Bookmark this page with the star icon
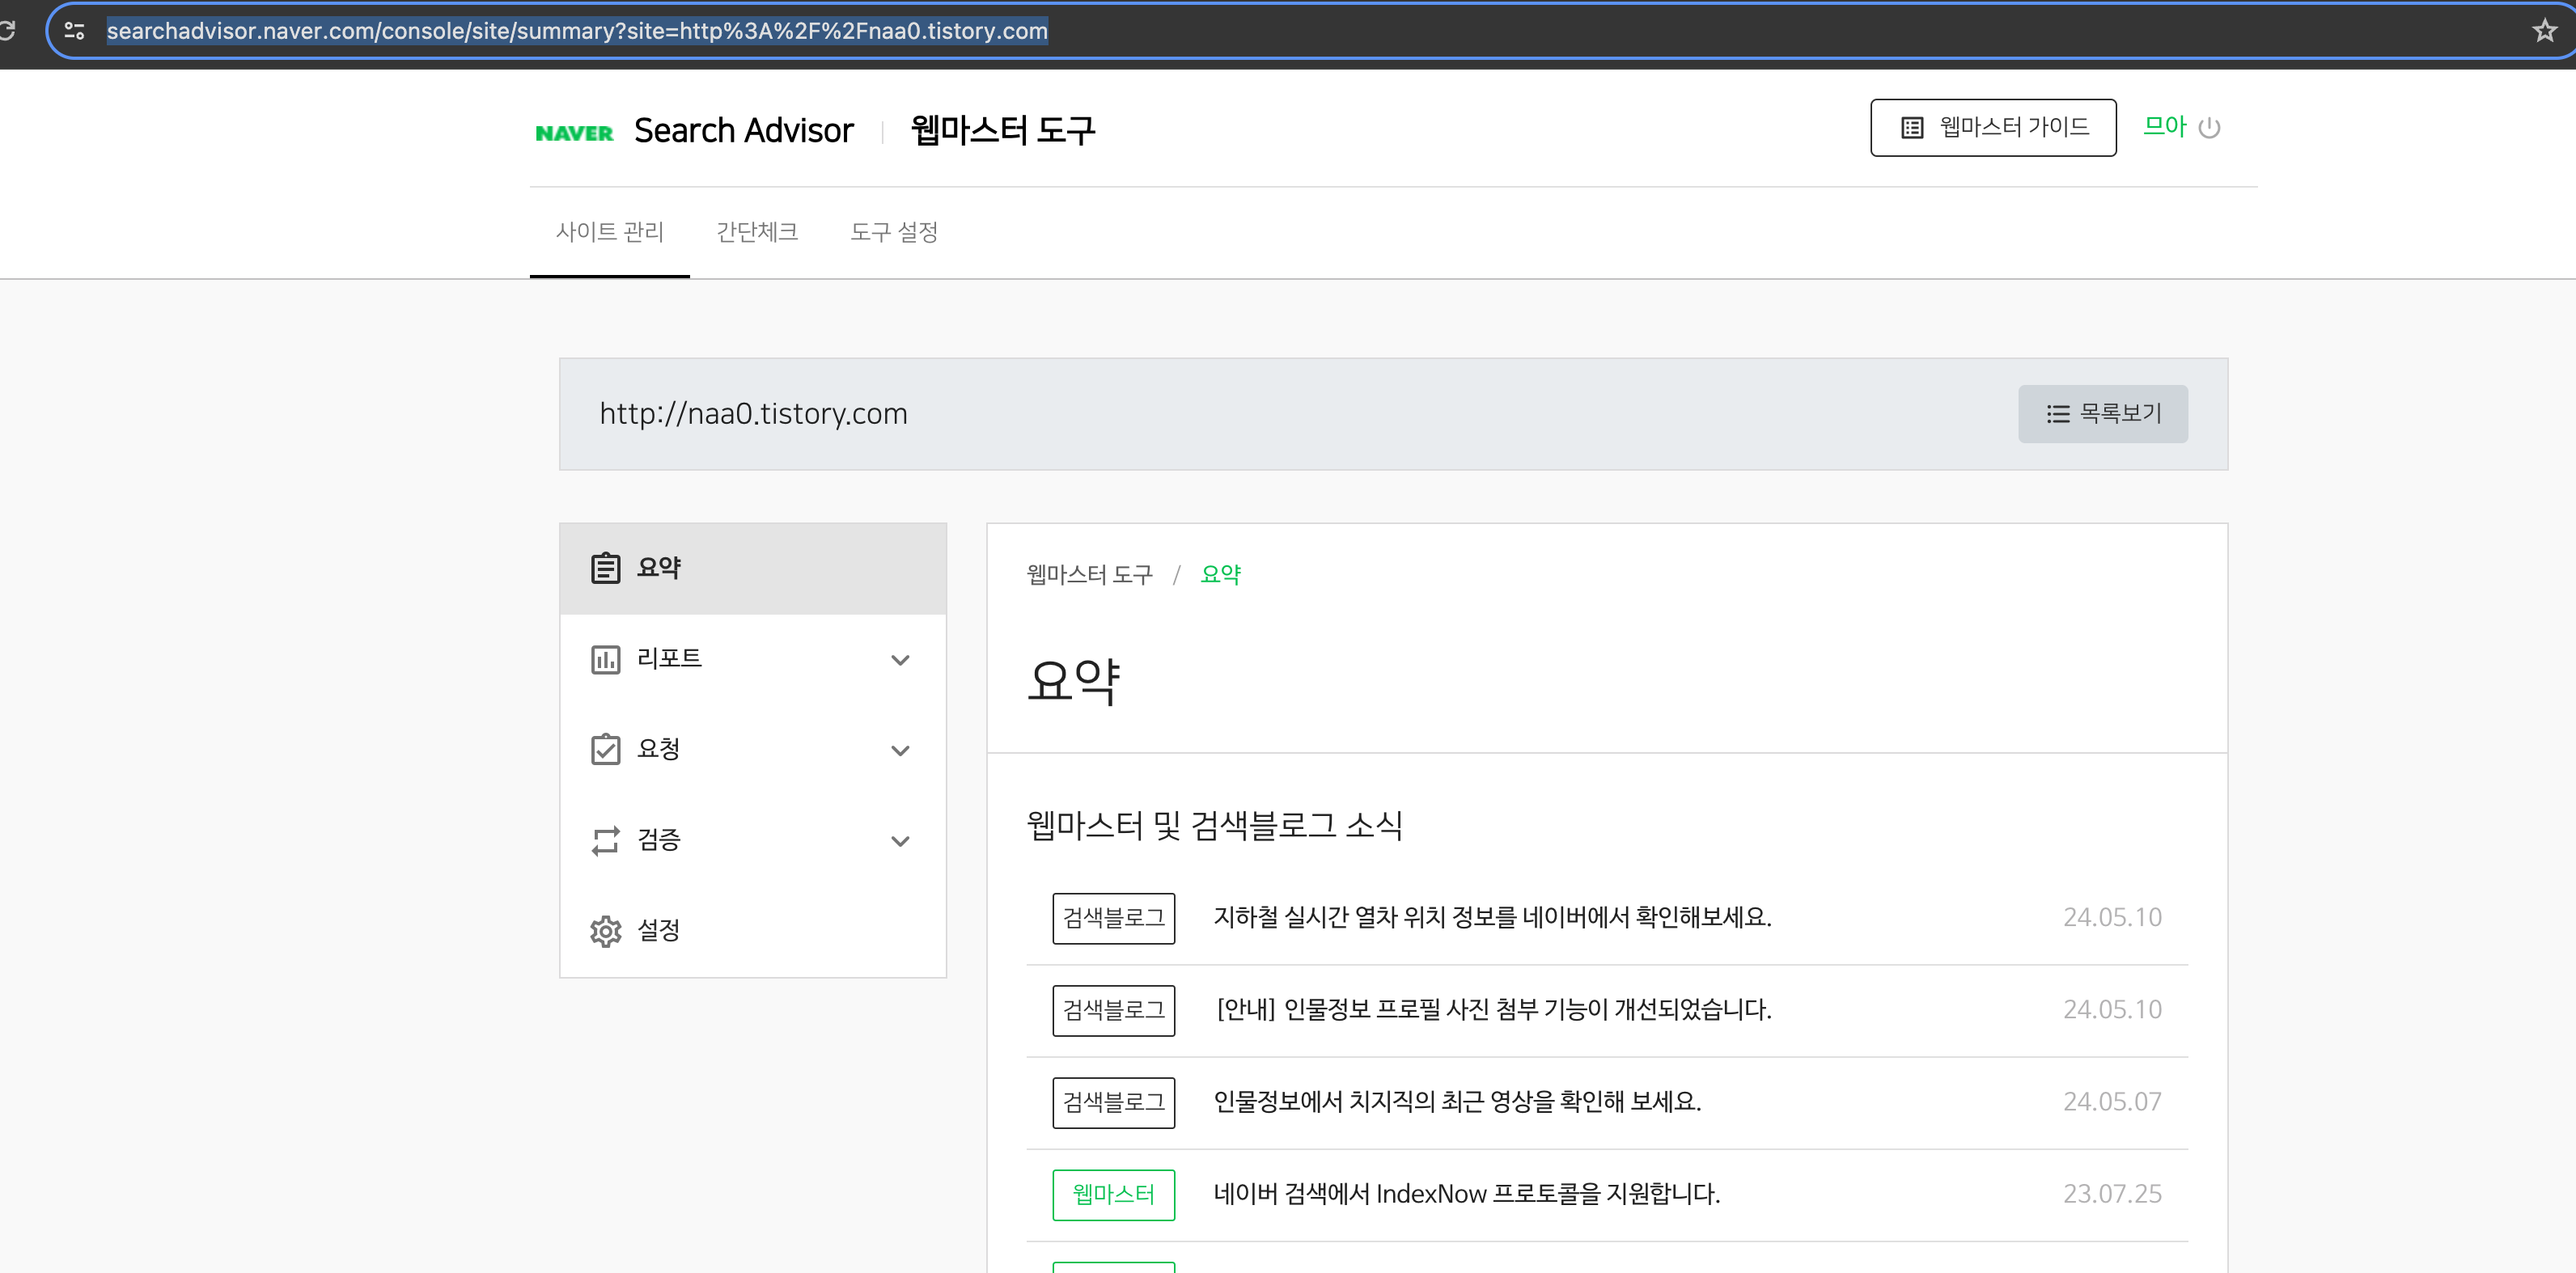The image size is (2576, 1273). tap(2545, 31)
